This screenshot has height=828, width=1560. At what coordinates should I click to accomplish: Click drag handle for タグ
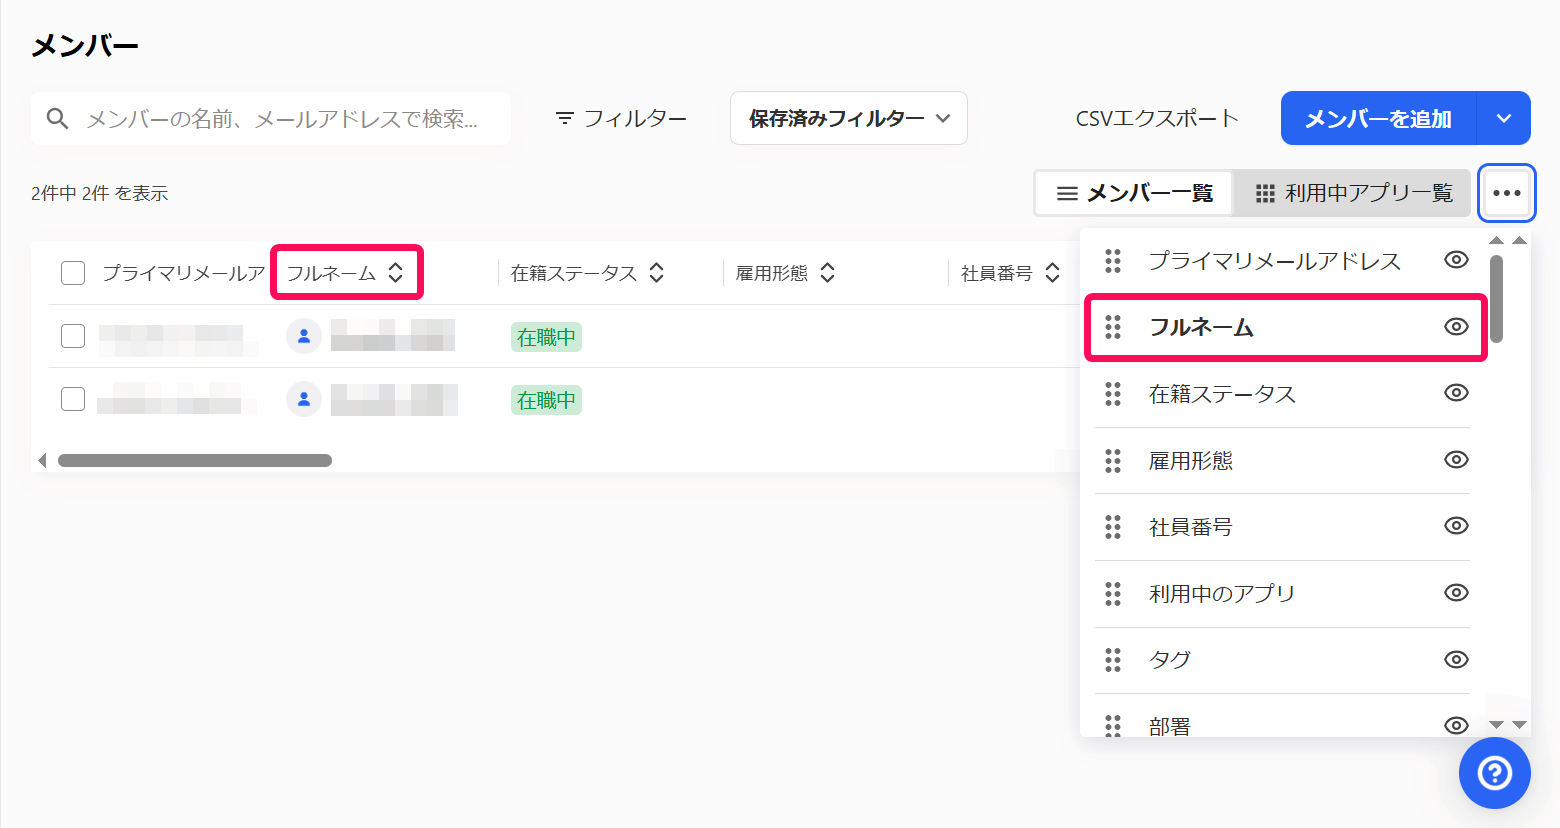pyautogui.click(x=1113, y=660)
